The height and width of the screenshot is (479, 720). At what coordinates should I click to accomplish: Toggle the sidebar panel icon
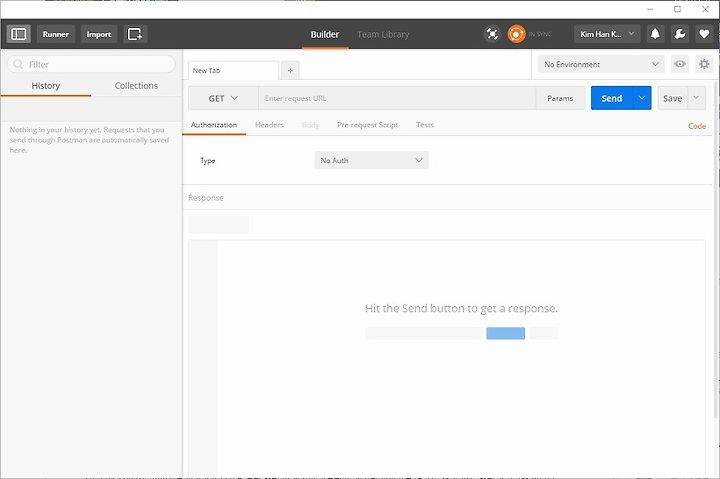coord(18,34)
